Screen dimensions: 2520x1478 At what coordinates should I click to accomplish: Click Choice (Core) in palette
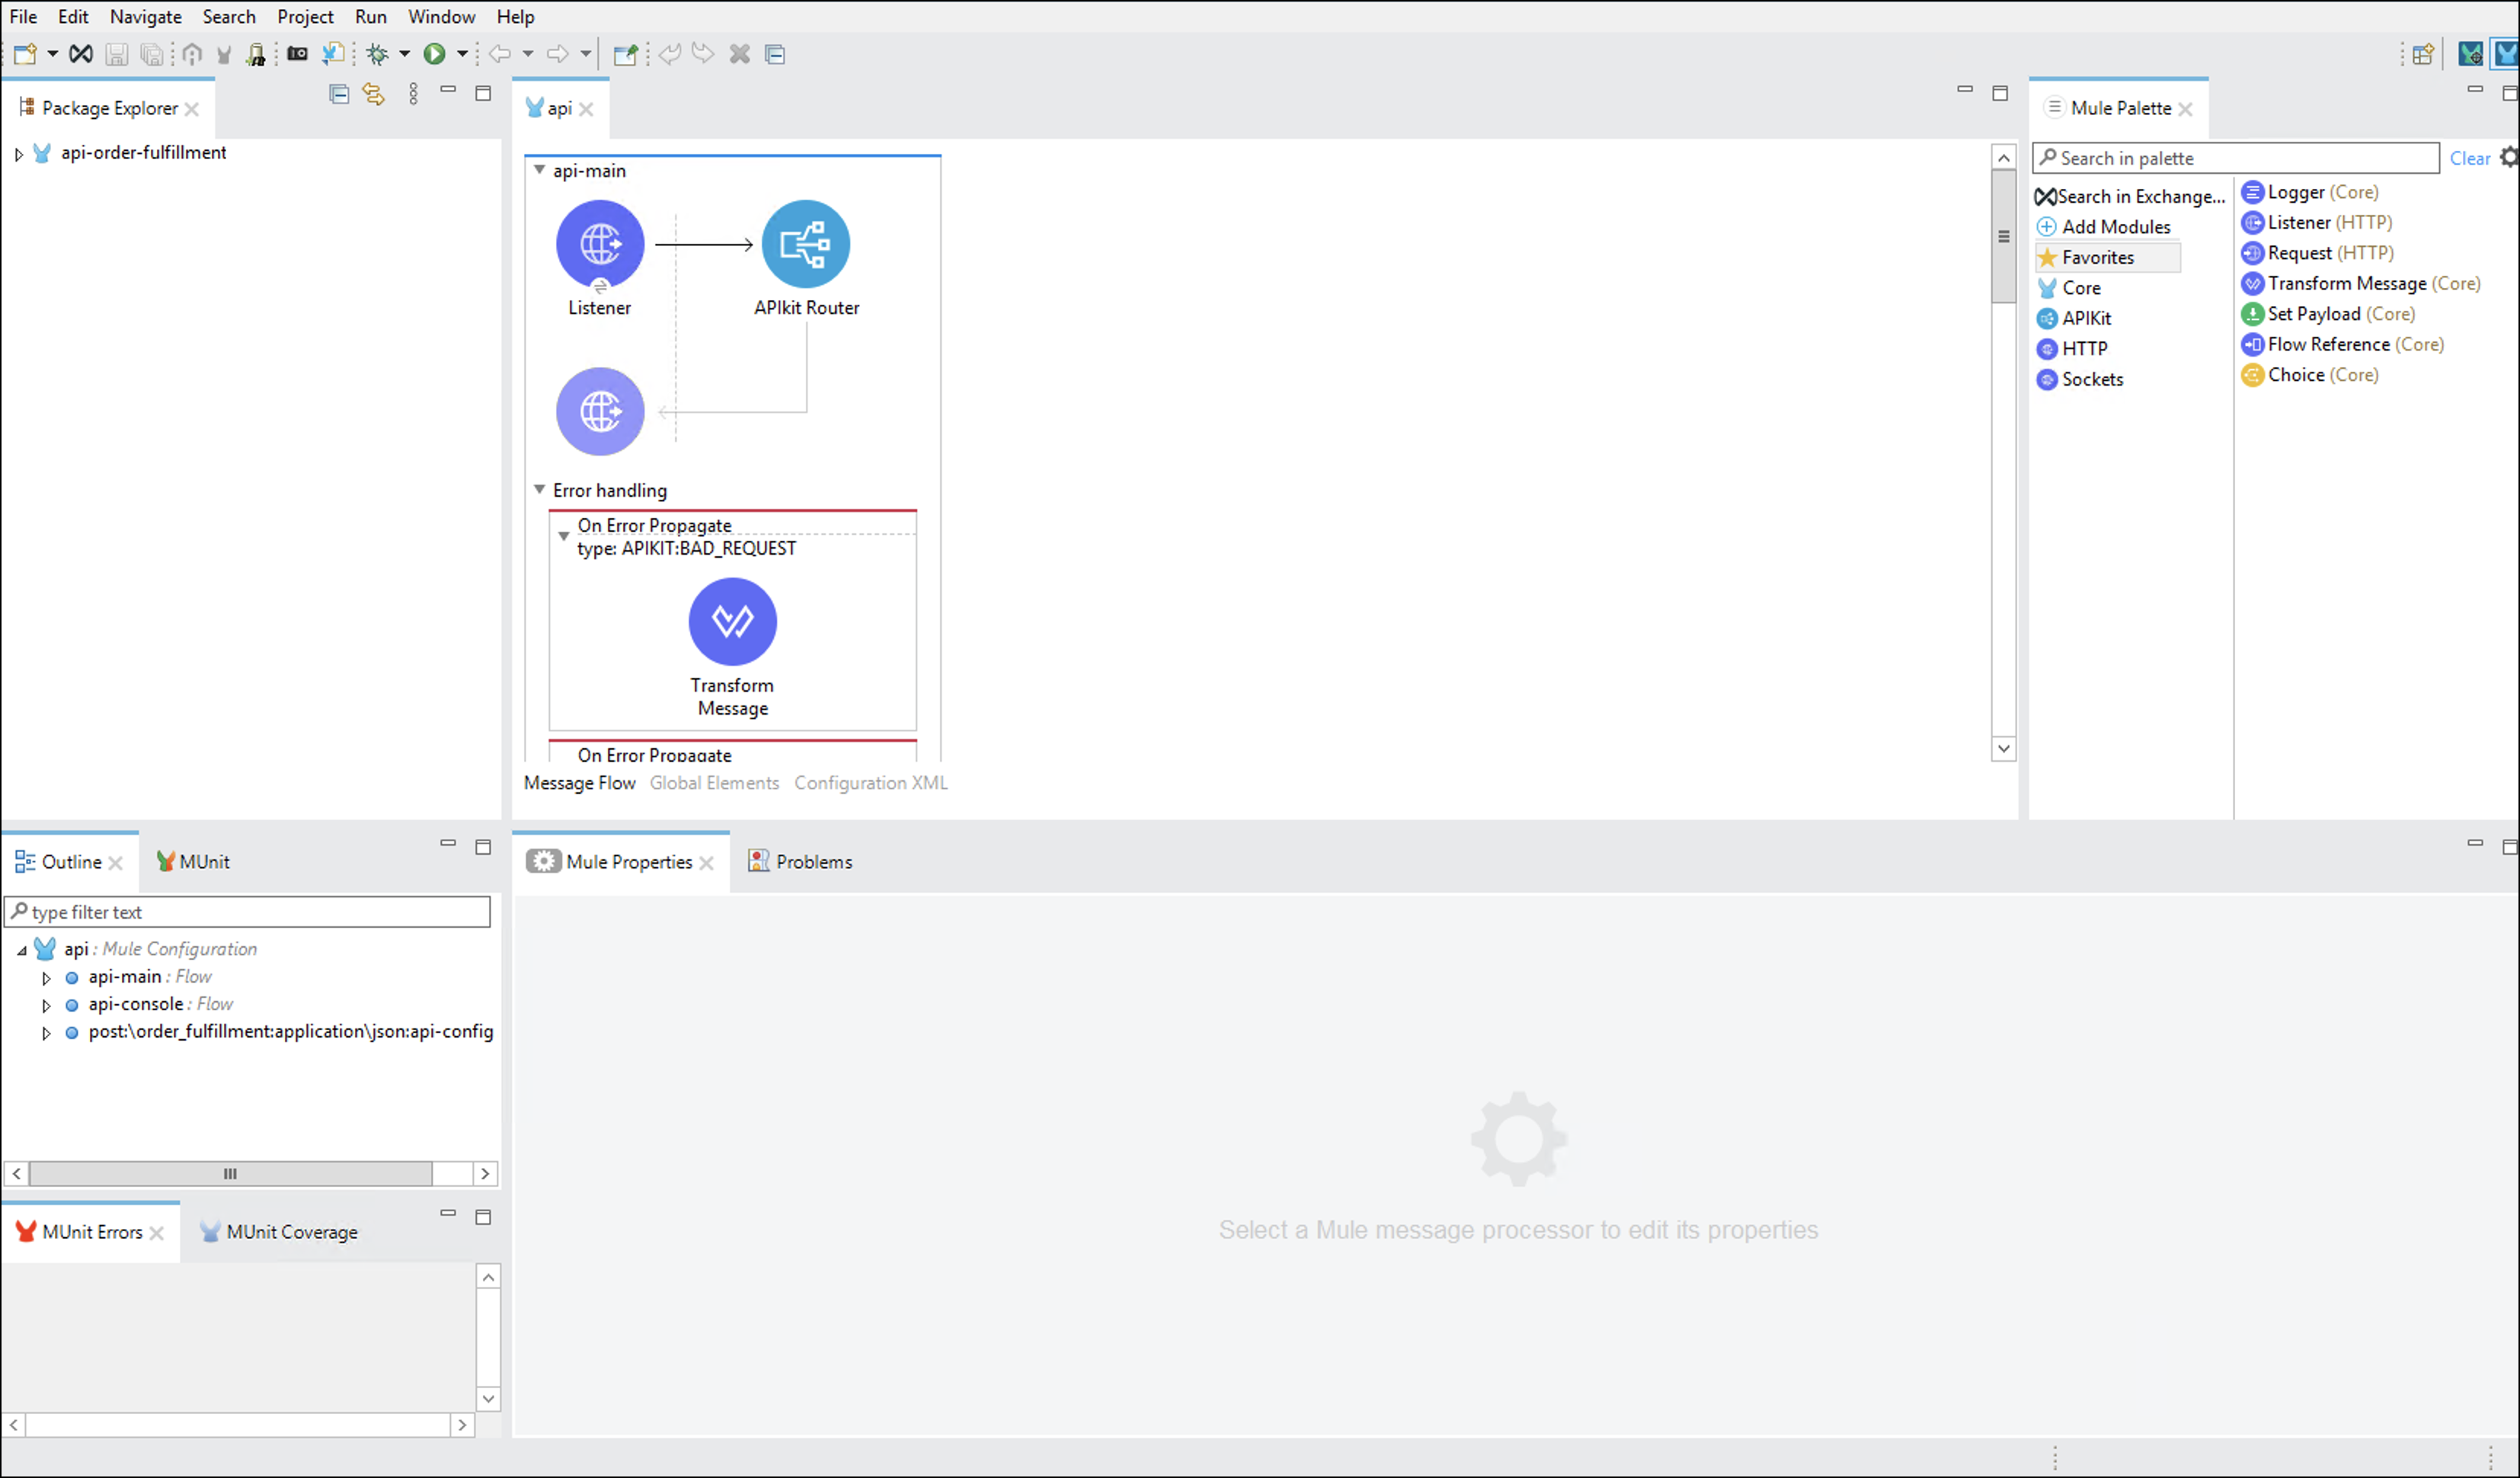pos(2310,375)
